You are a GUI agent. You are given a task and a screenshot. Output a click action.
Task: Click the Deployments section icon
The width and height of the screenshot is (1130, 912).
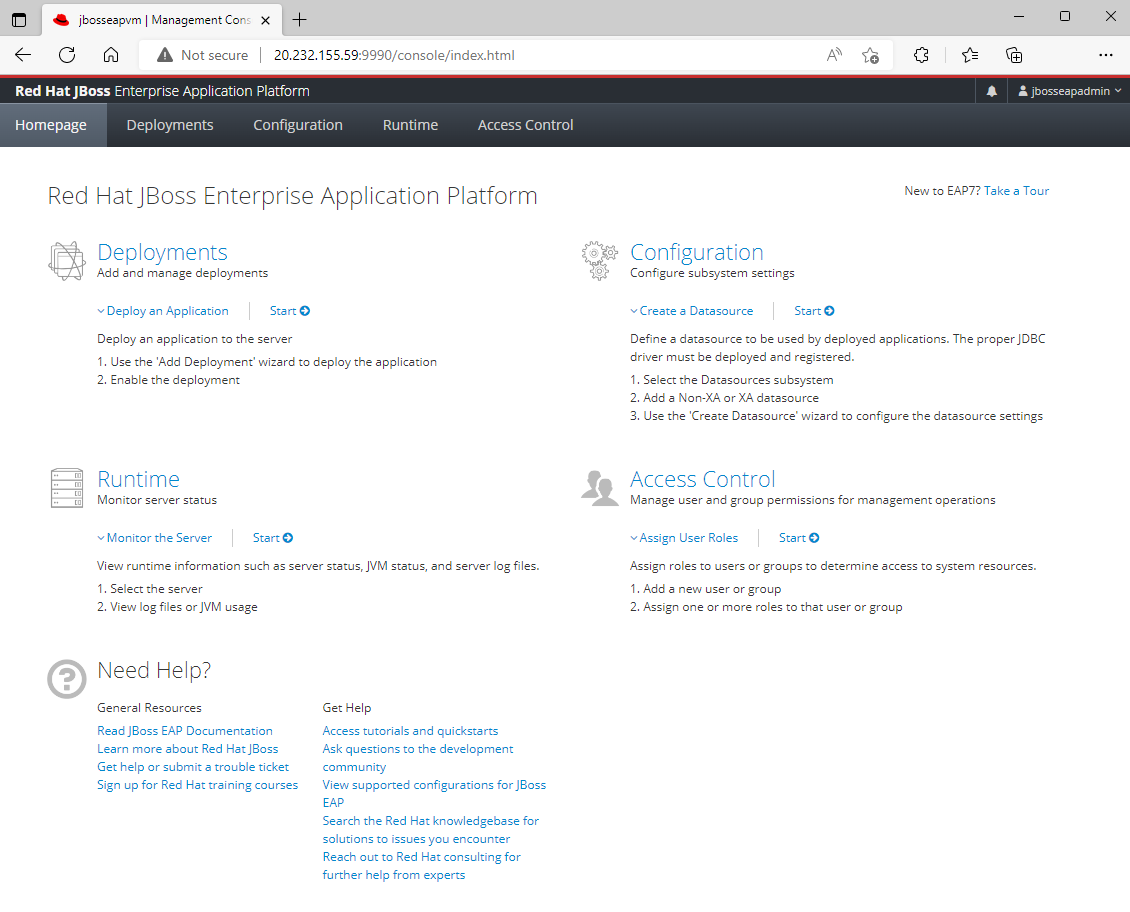tap(67, 261)
